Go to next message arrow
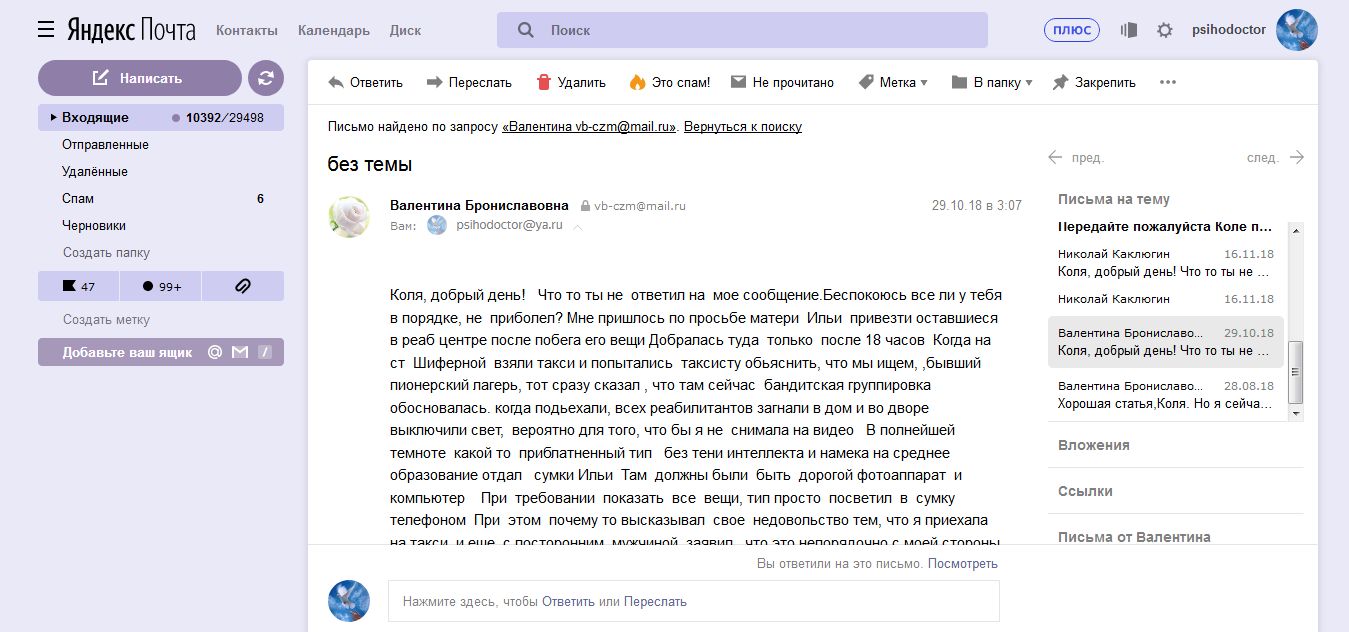This screenshot has width=1349, height=632. pos(1296,157)
